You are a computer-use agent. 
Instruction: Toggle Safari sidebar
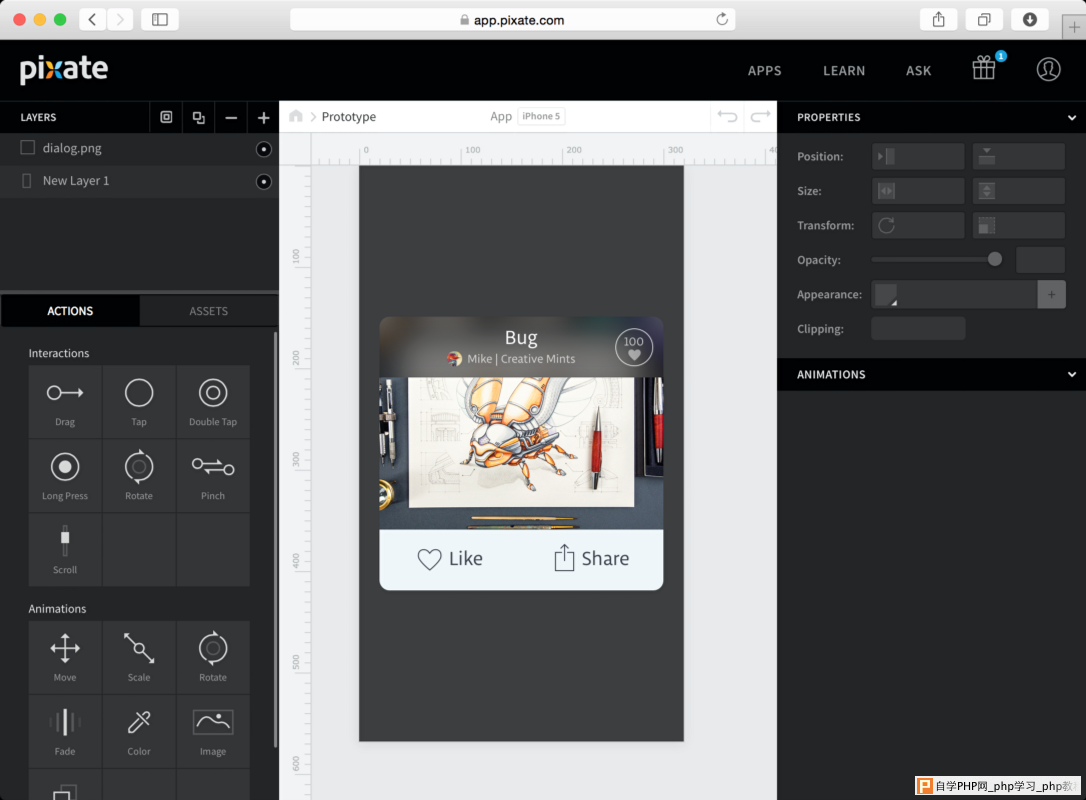pyautogui.click(x=160, y=19)
